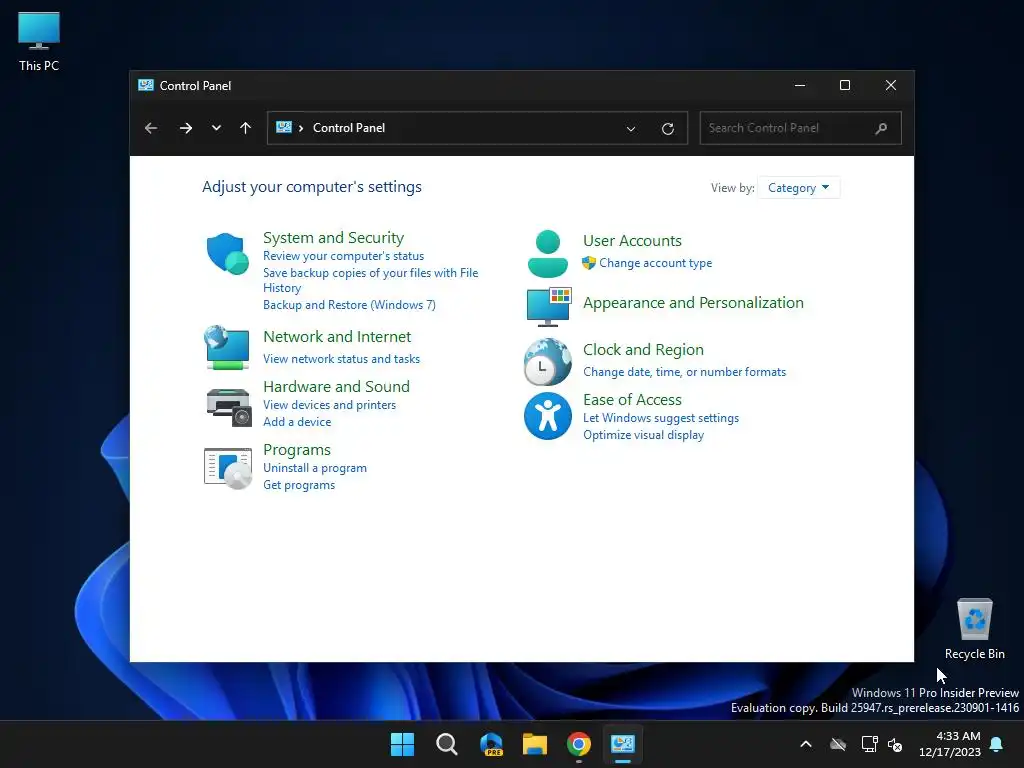Image resolution: width=1024 pixels, height=768 pixels.
Task: Click the OneDrive cloud tray icon
Action: click(x=838, y=744)
